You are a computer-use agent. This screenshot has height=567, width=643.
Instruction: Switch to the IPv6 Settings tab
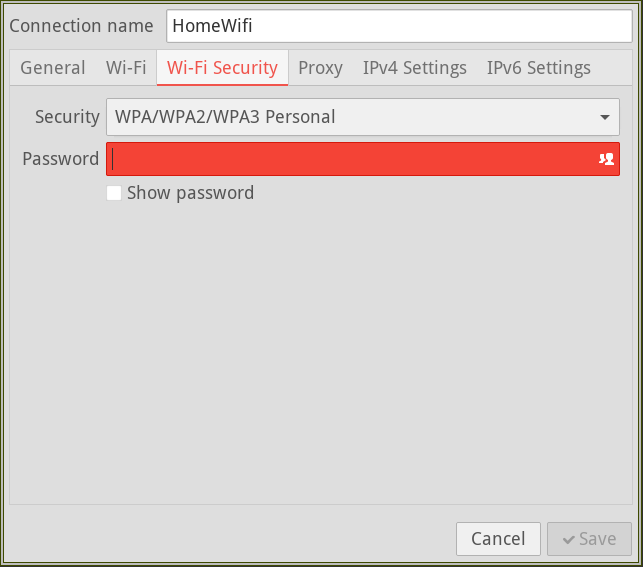[538, 68]
